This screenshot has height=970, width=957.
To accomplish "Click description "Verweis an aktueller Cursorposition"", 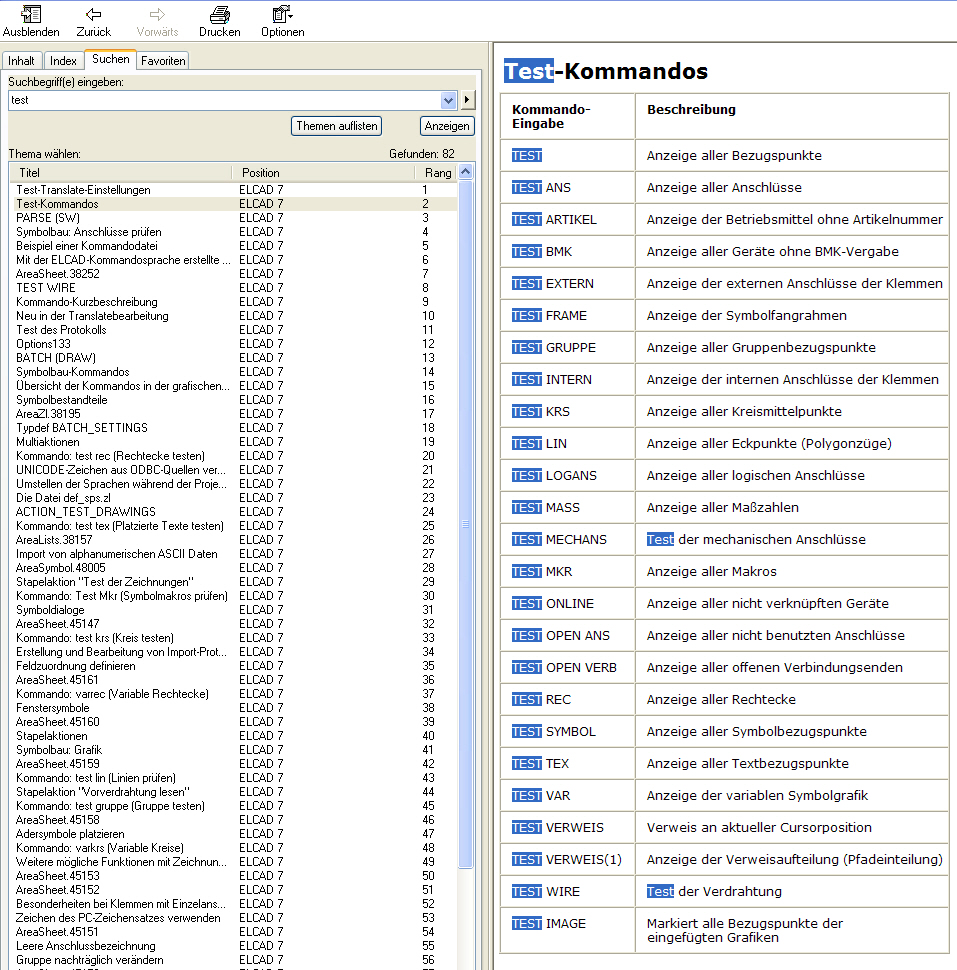I will [759, 828].
